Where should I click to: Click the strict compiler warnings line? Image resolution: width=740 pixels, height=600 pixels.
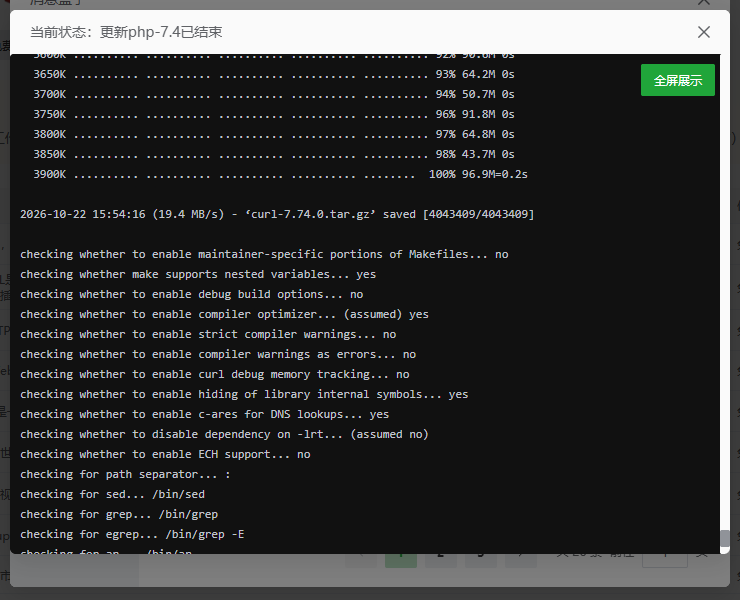click(x=208, y=334)
